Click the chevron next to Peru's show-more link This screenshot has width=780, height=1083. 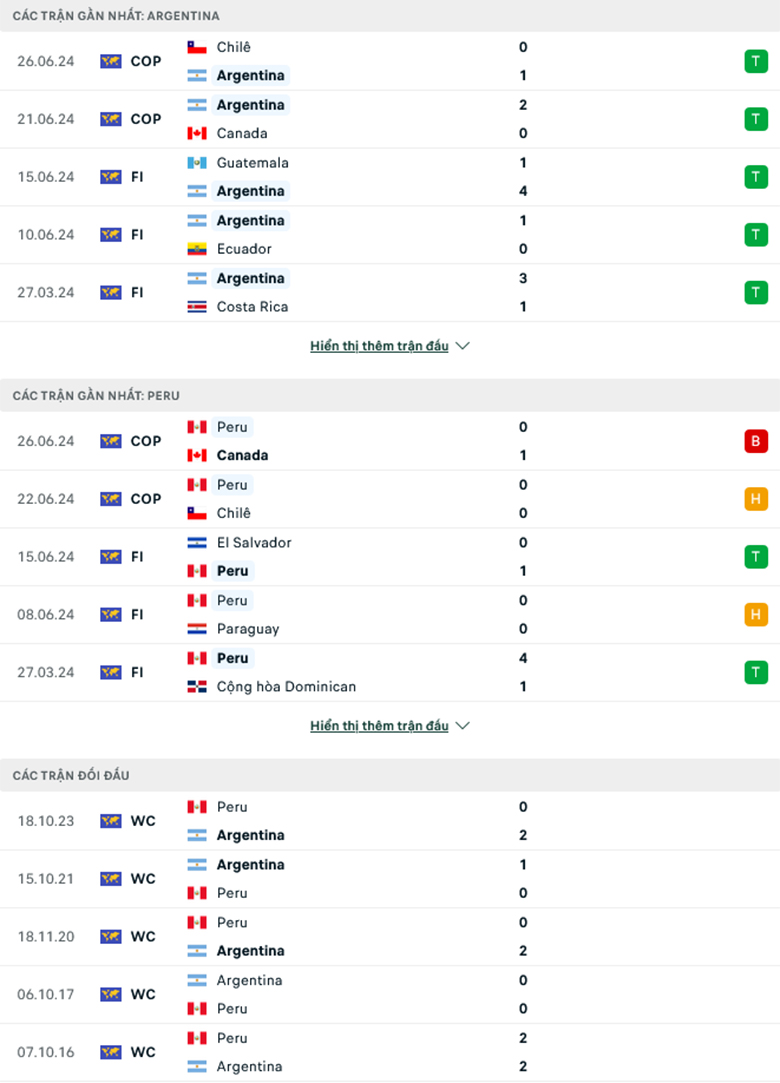click(462, 726)
